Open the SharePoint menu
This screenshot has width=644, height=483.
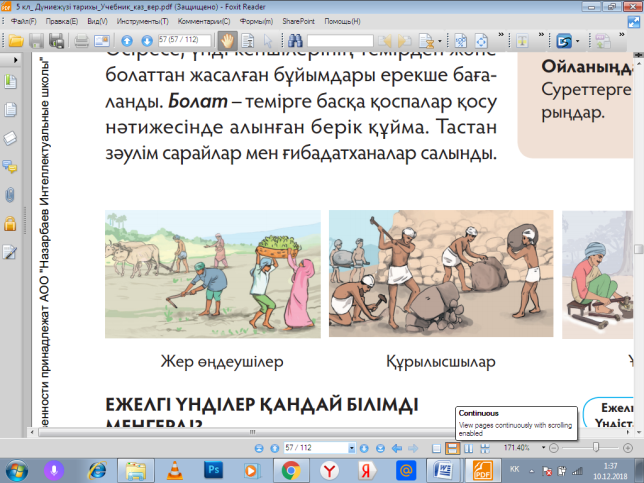pos(299,21)
